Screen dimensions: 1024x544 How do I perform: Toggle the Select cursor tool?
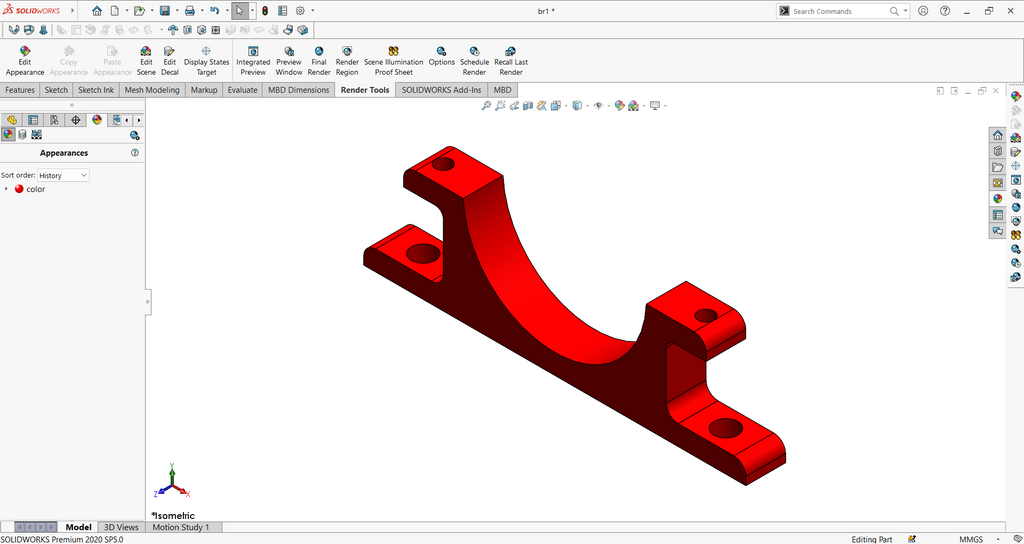240,11
